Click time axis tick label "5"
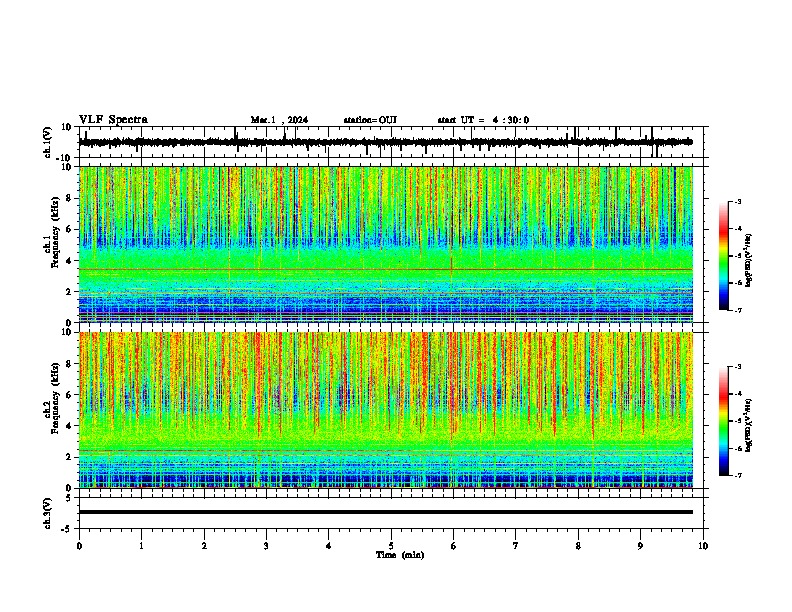 391,546
